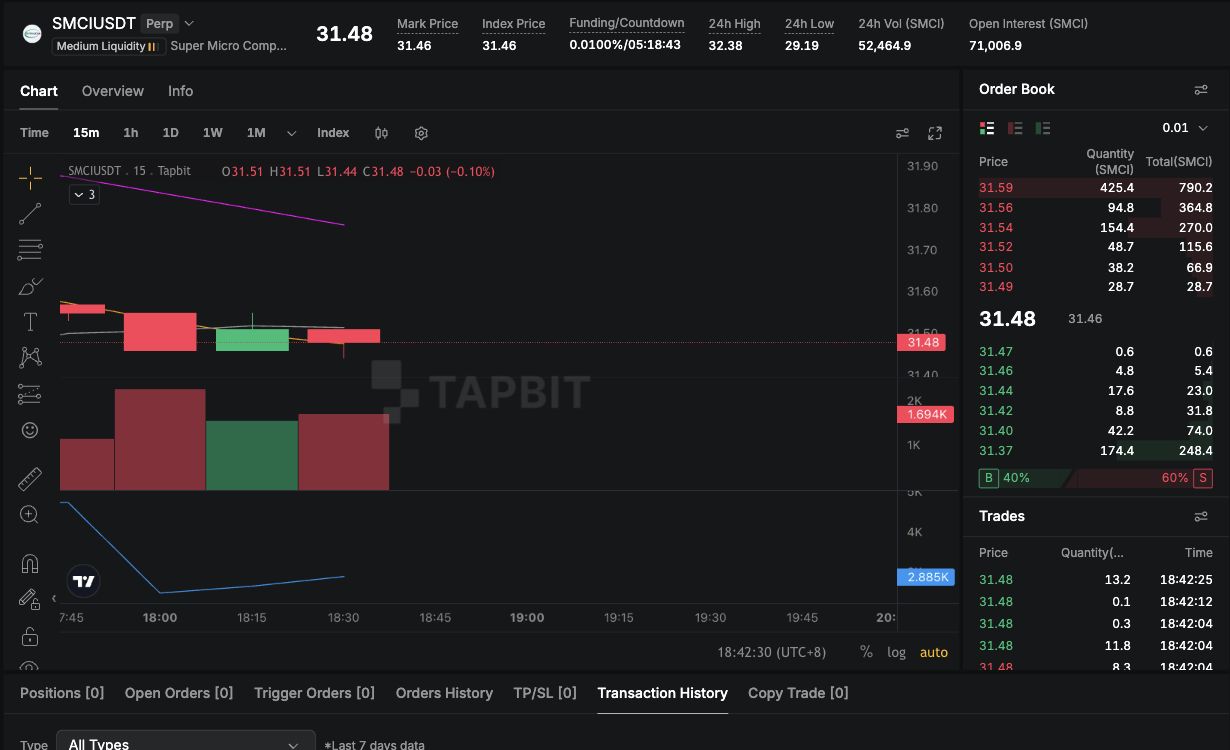Collapse the drawing toolbar arrow
Viewport: 1230px width, 750px height.
(53, 599)
